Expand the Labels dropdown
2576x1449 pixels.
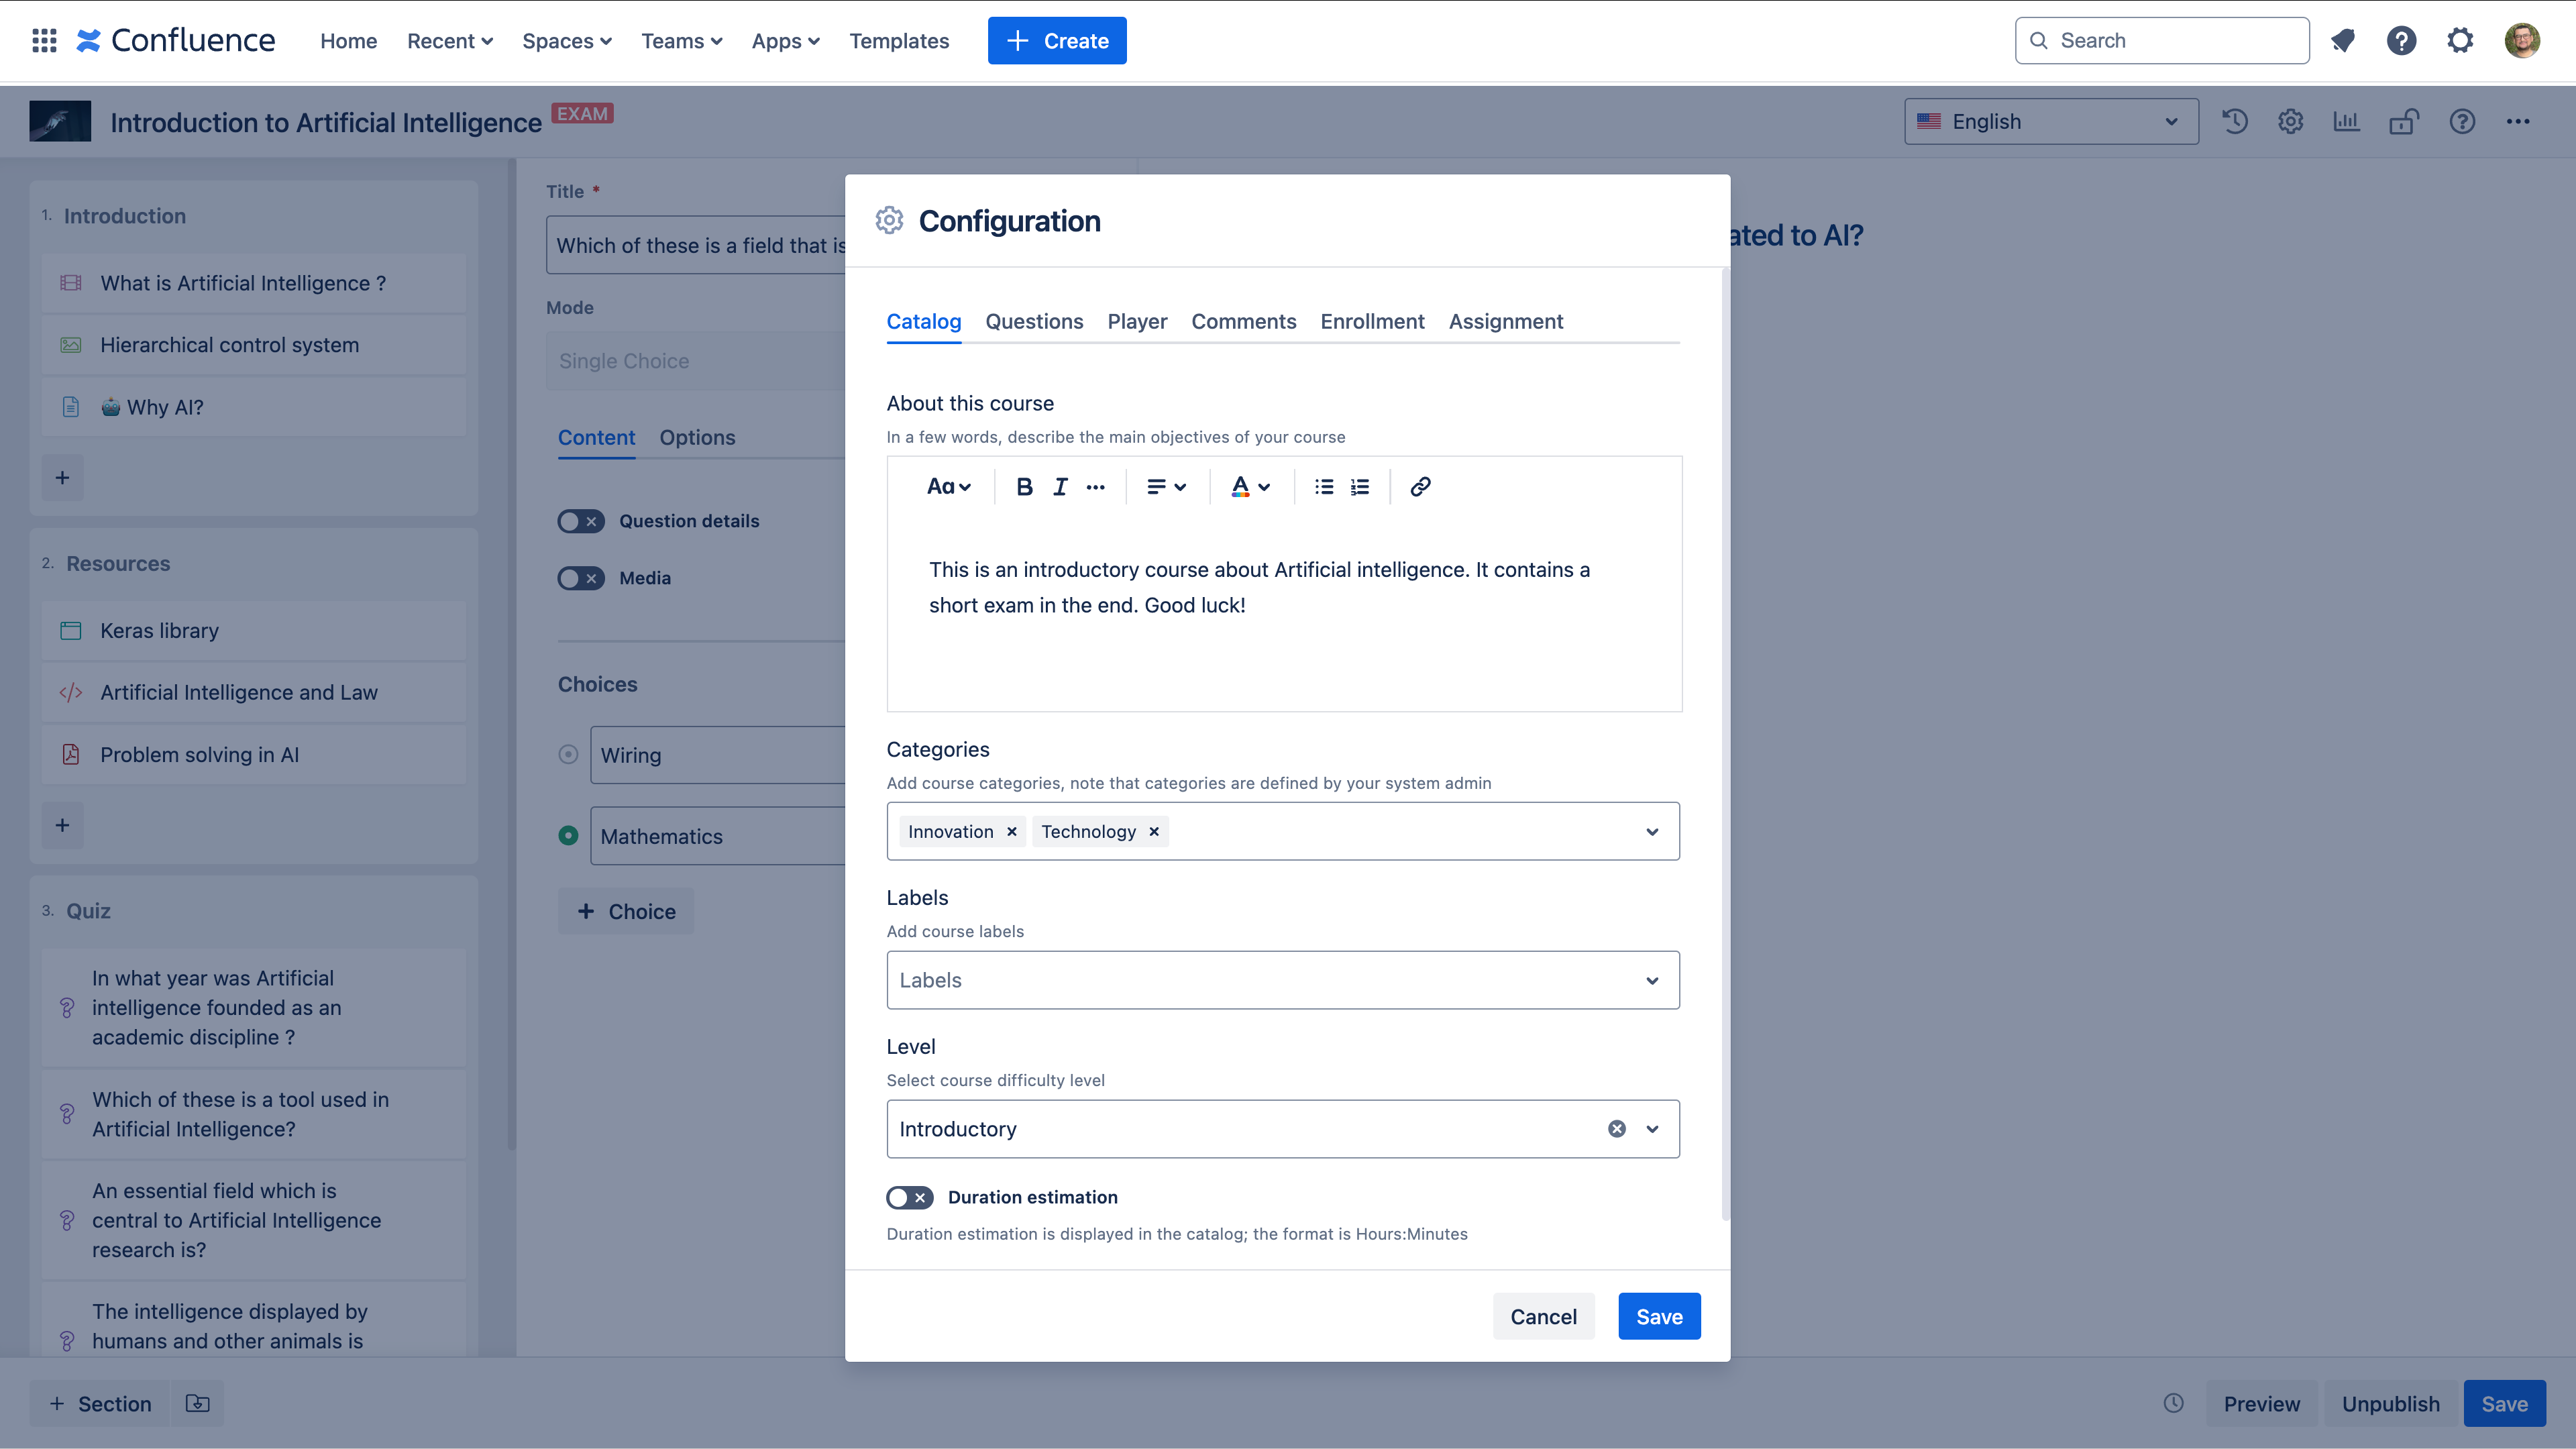coord(1652,981)
